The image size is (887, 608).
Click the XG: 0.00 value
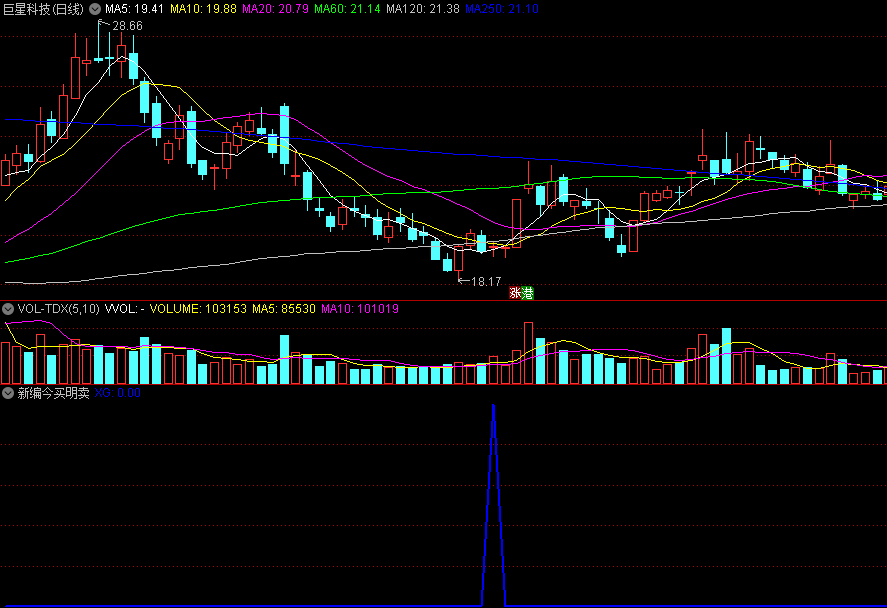tap(118, 393)
